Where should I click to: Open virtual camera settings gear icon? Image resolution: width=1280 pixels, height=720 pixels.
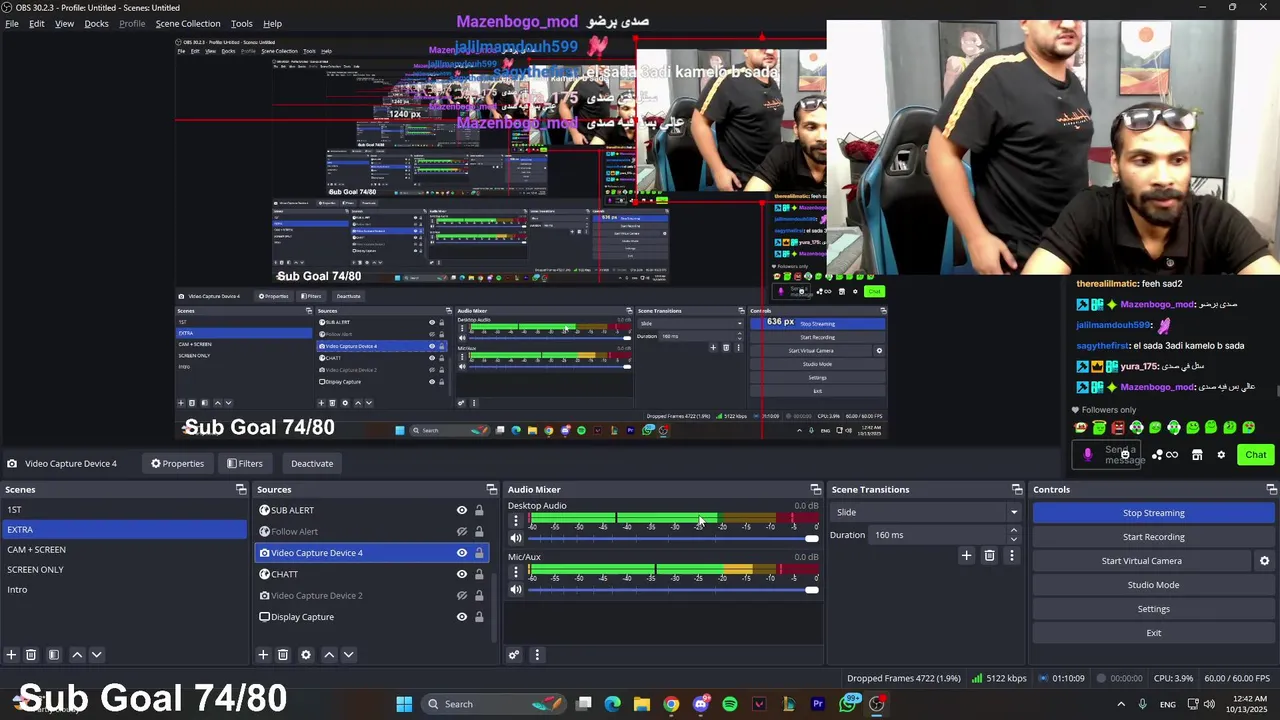coord(1264,561)
